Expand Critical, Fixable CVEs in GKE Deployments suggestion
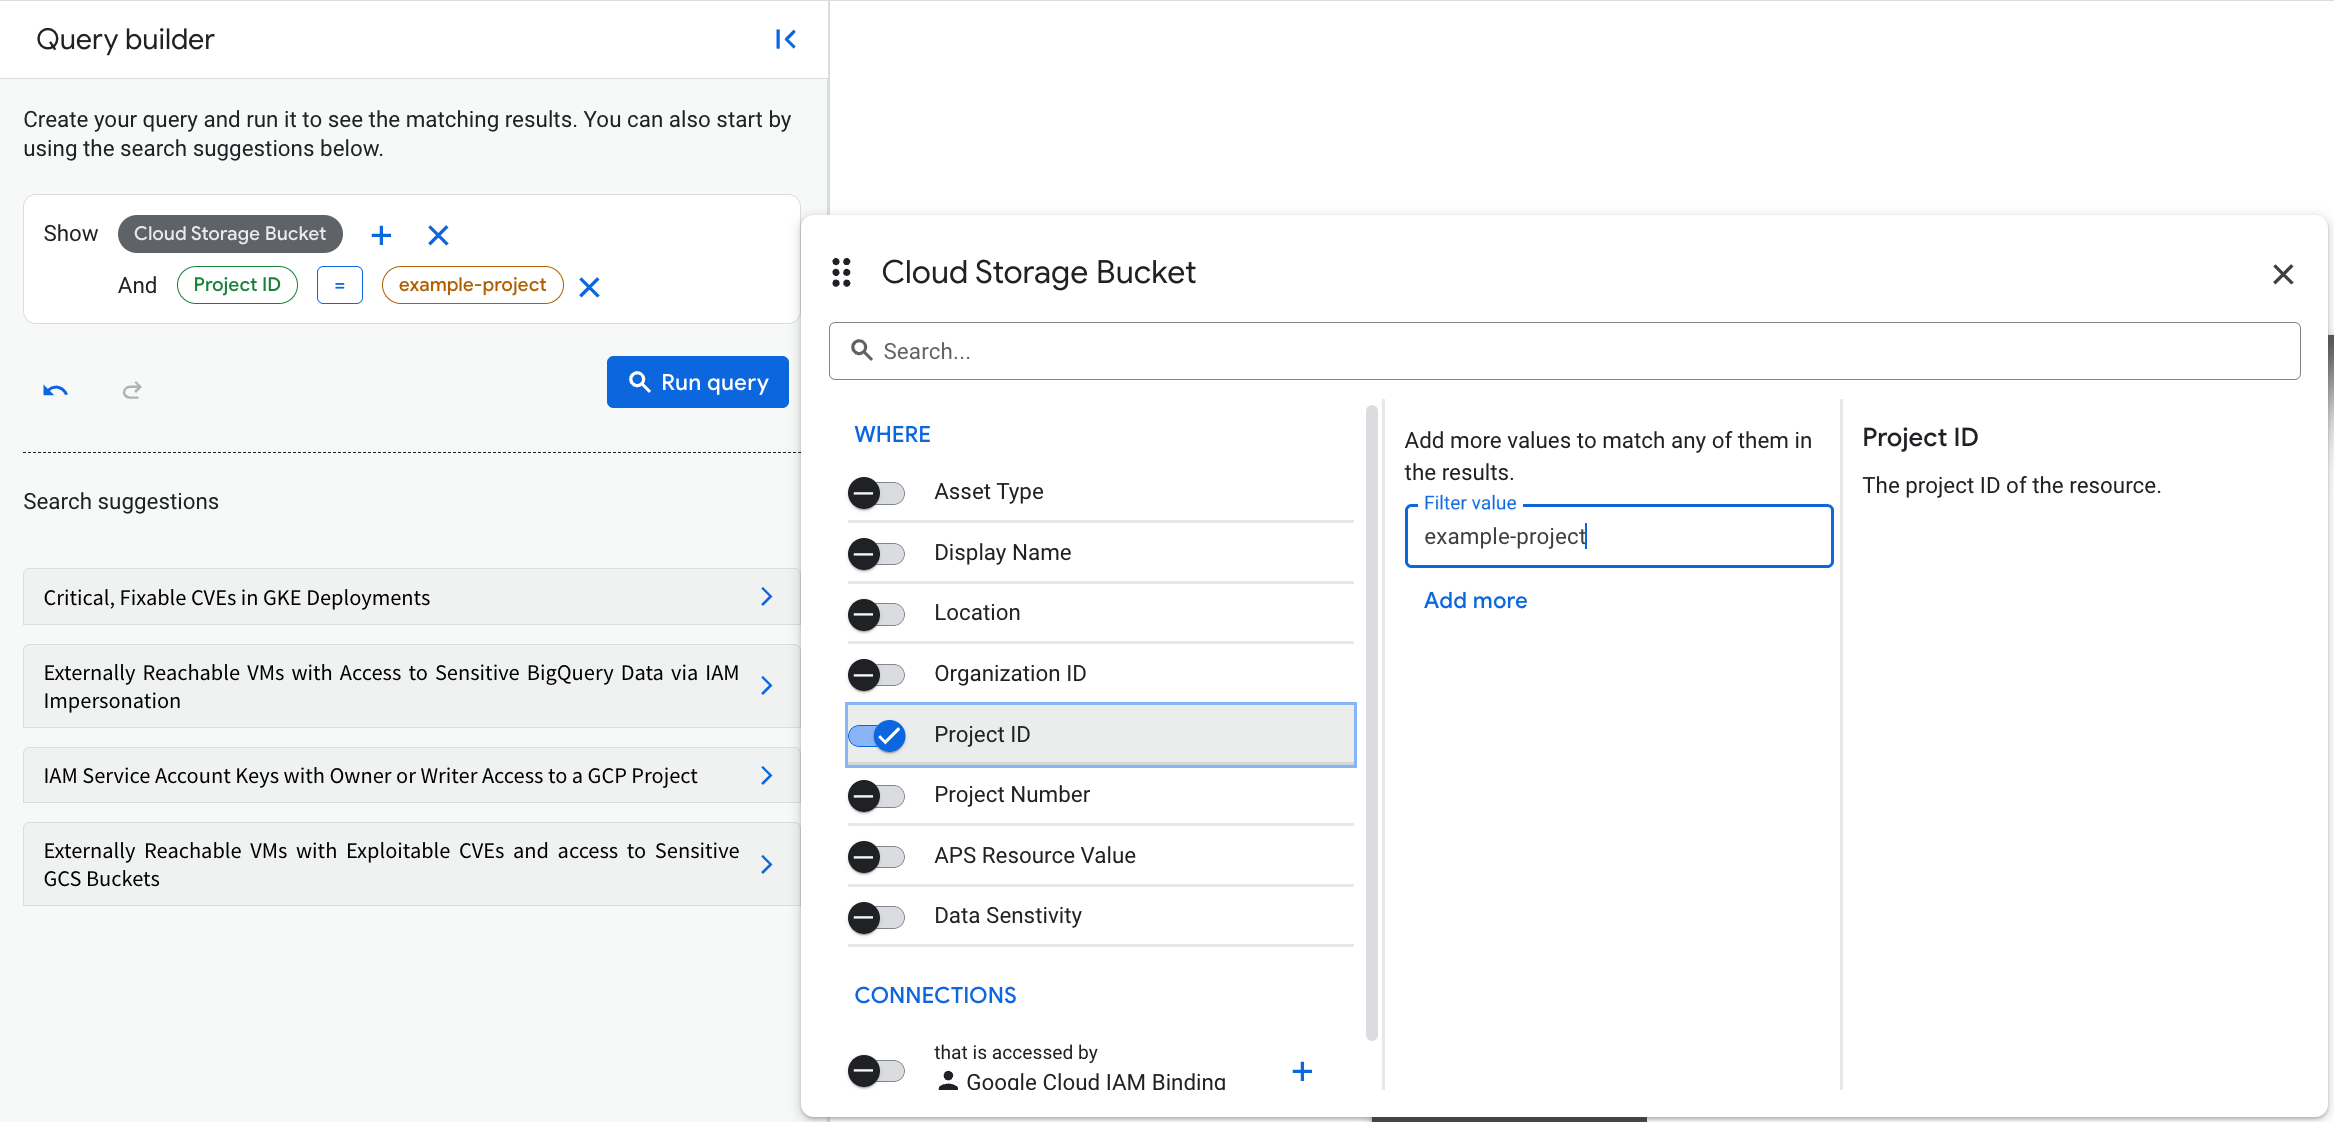The image size is (2334, 1122). (766, 597)
